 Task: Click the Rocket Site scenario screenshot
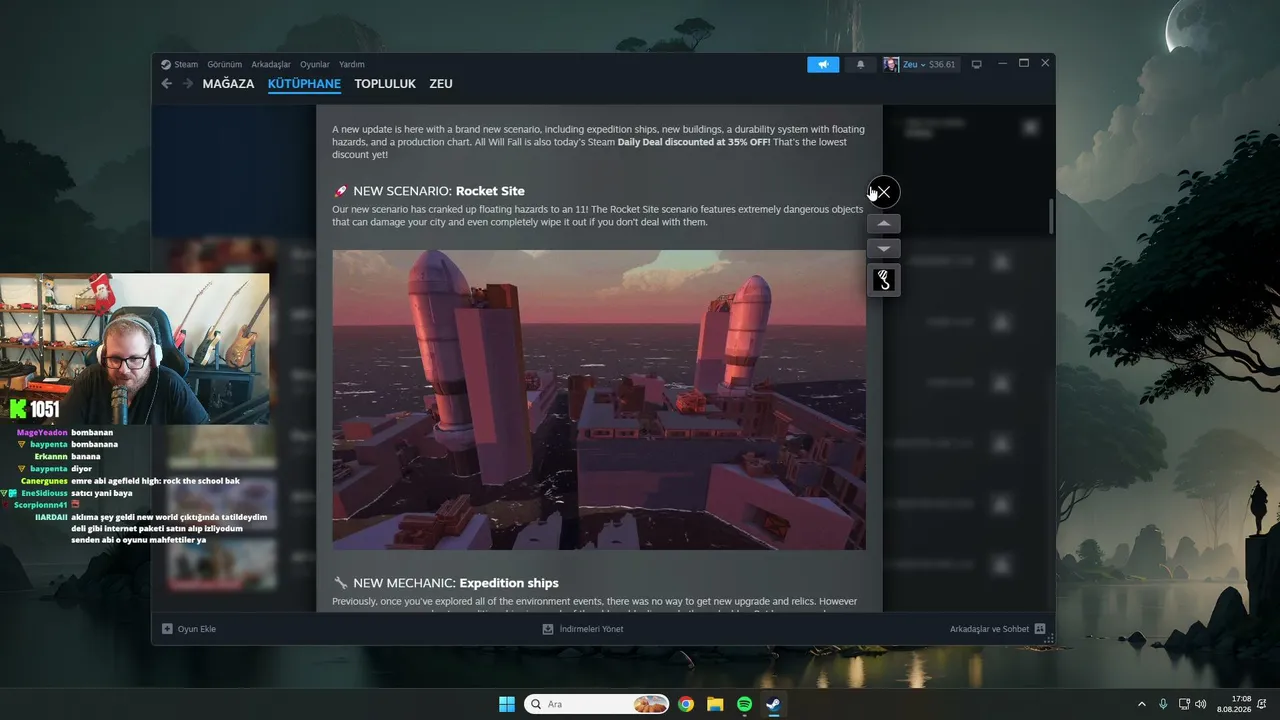point(599,400)
